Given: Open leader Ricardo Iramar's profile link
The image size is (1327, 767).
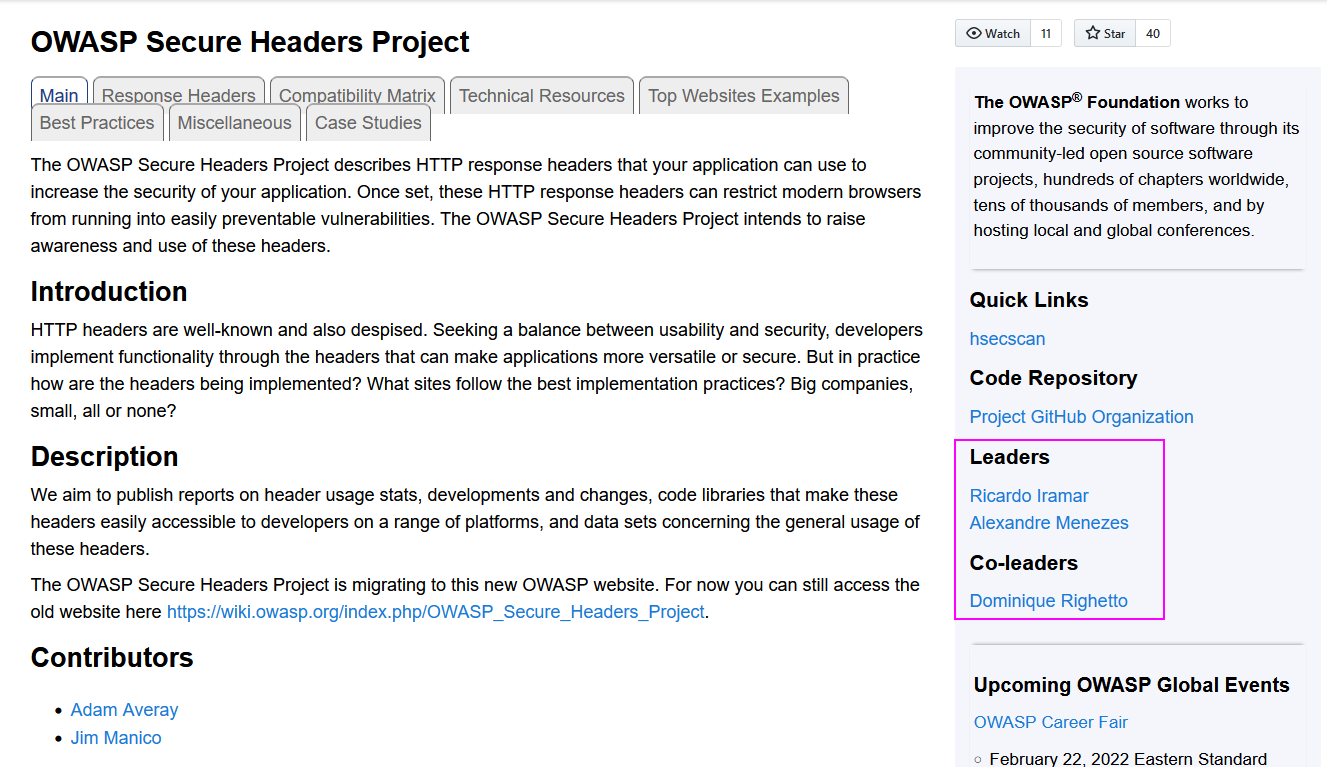Looking at the screenshot, I should point(1029,496).
